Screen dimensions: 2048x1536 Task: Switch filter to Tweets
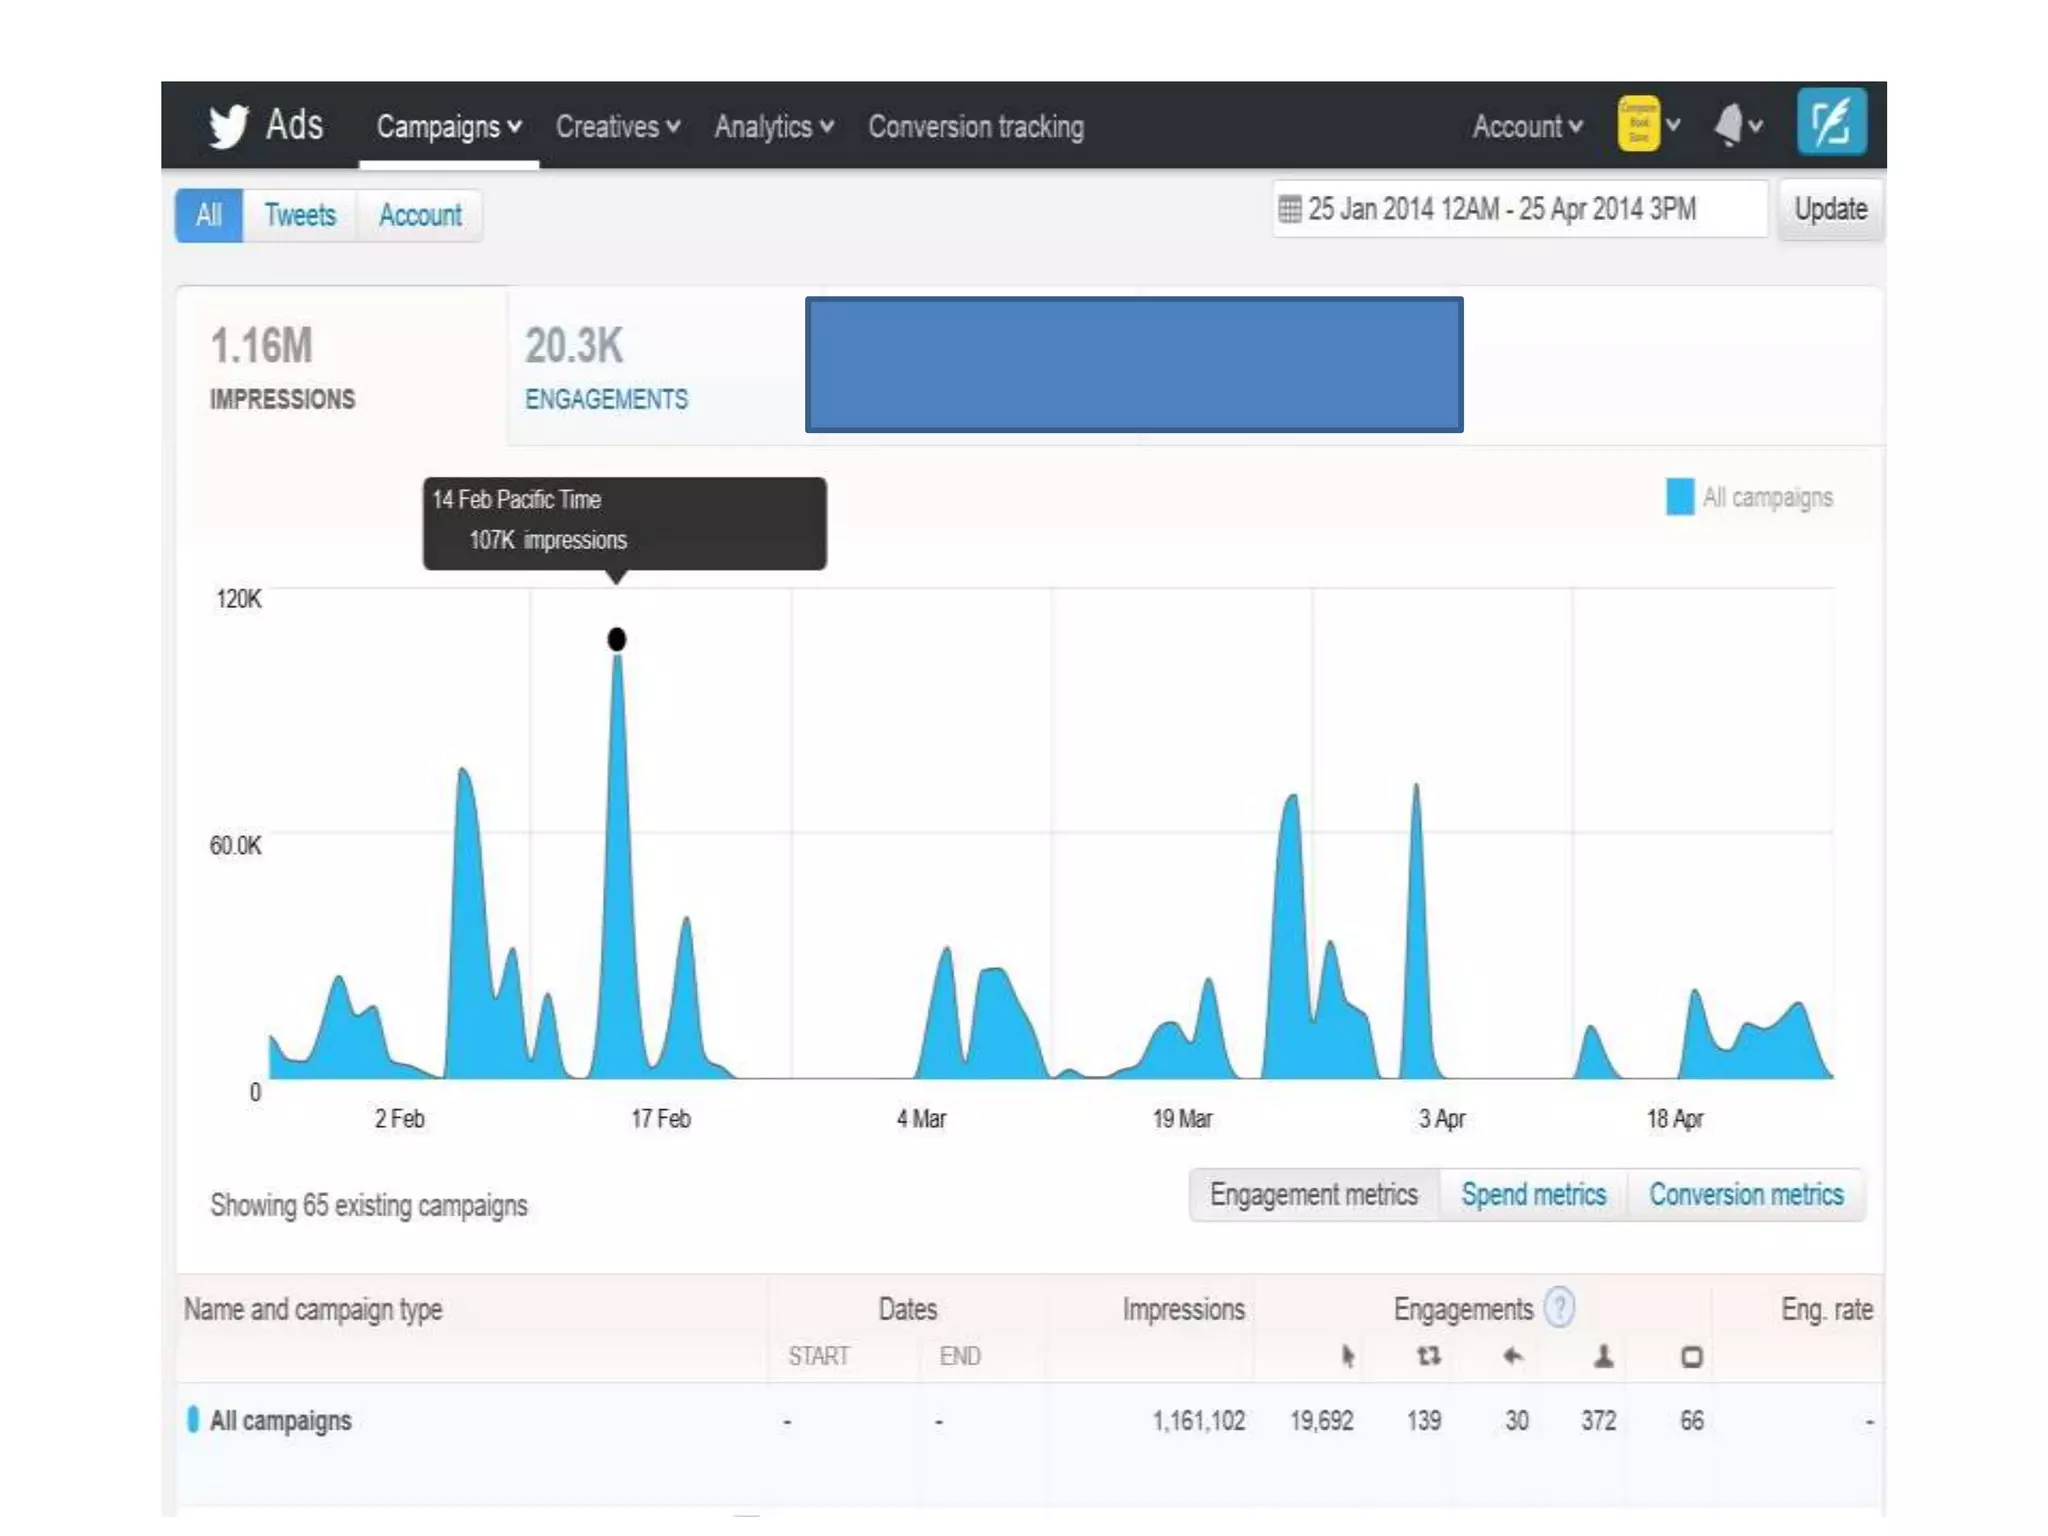pos(300,215)
